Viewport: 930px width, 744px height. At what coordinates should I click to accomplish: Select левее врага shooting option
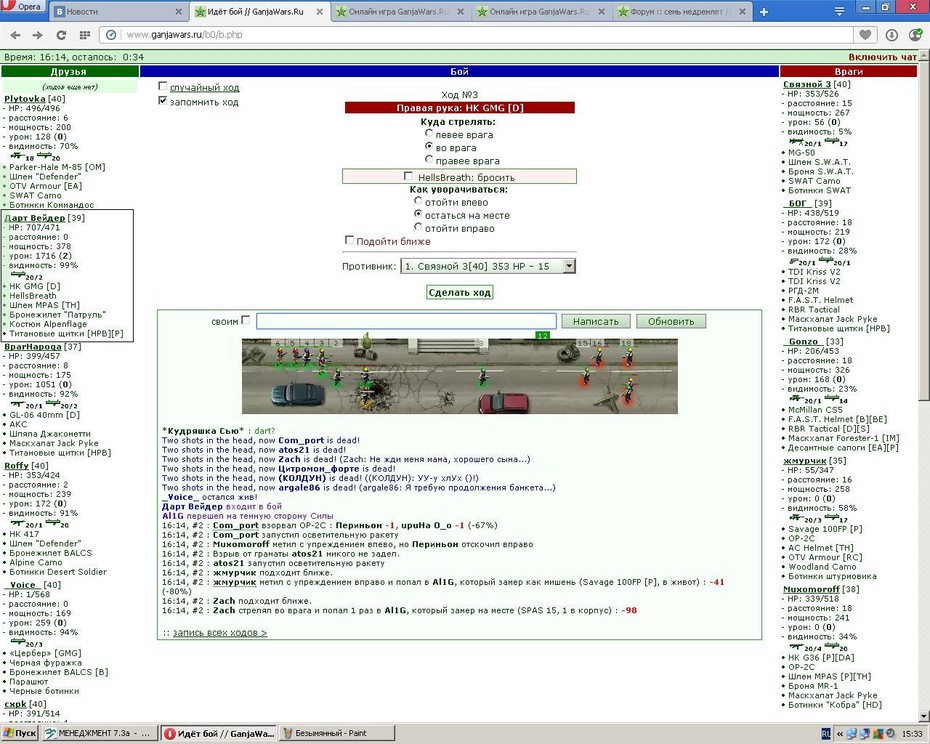click(429, 133)
